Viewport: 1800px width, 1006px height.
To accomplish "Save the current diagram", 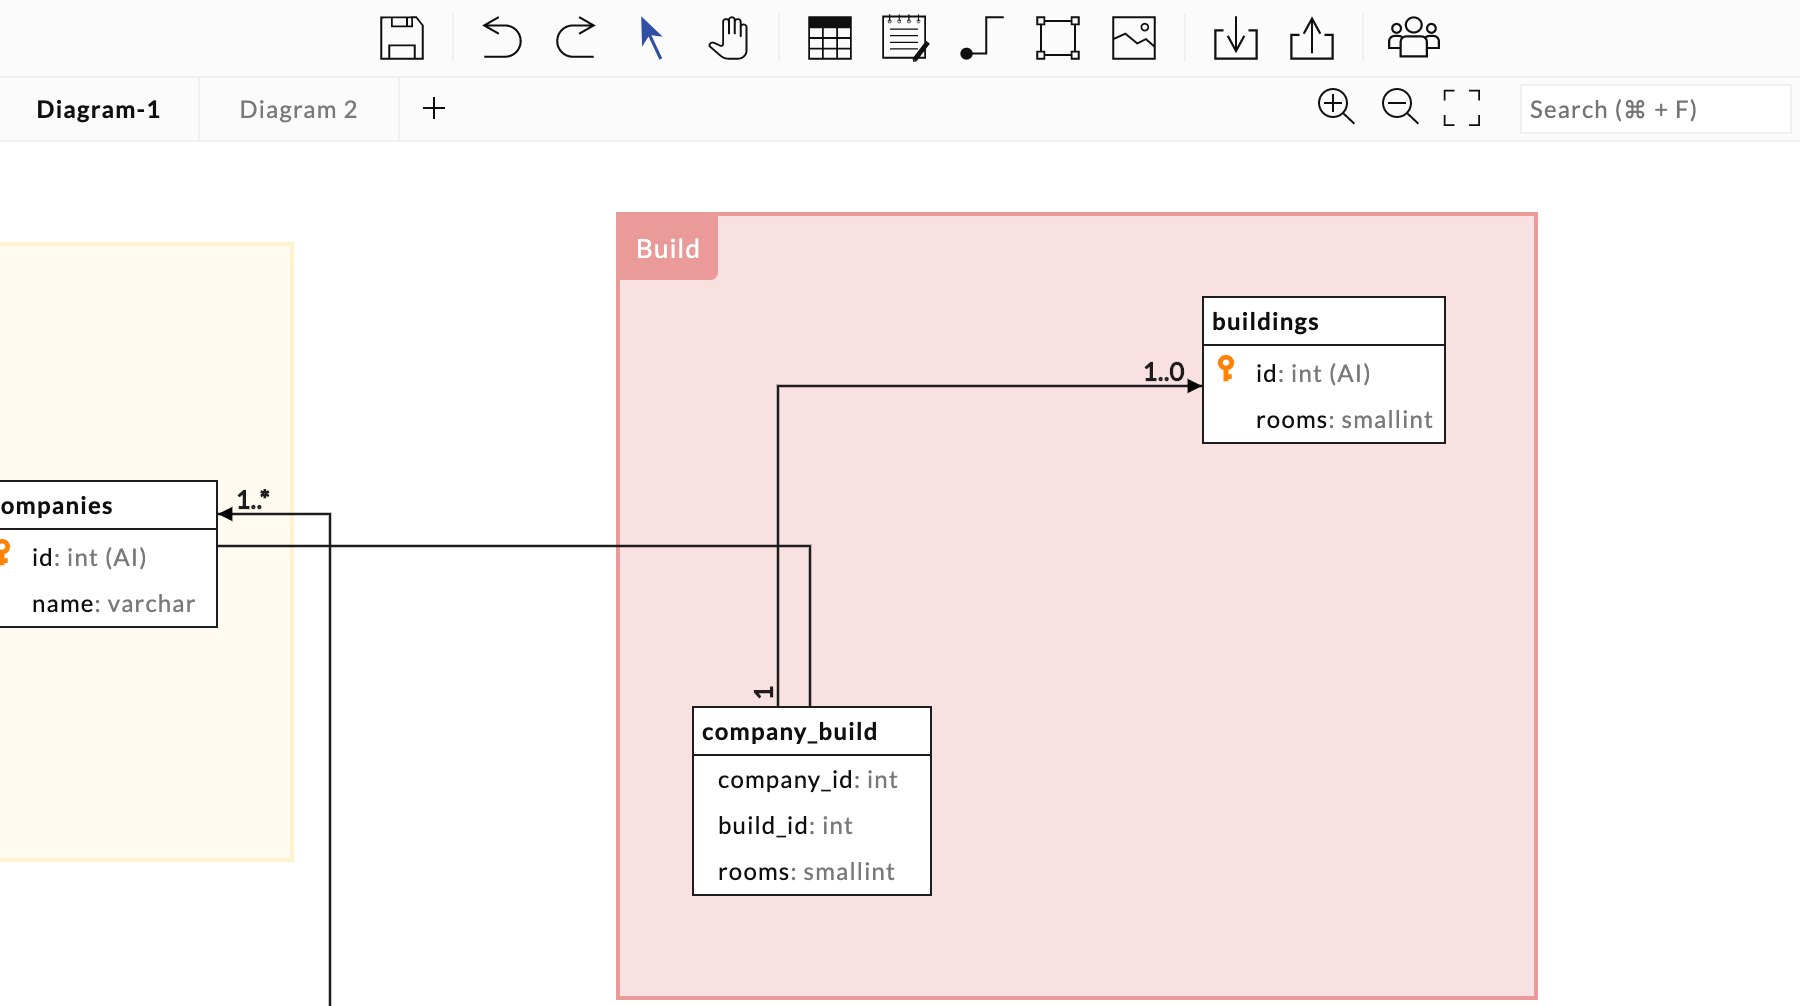I will coord(403,37).
